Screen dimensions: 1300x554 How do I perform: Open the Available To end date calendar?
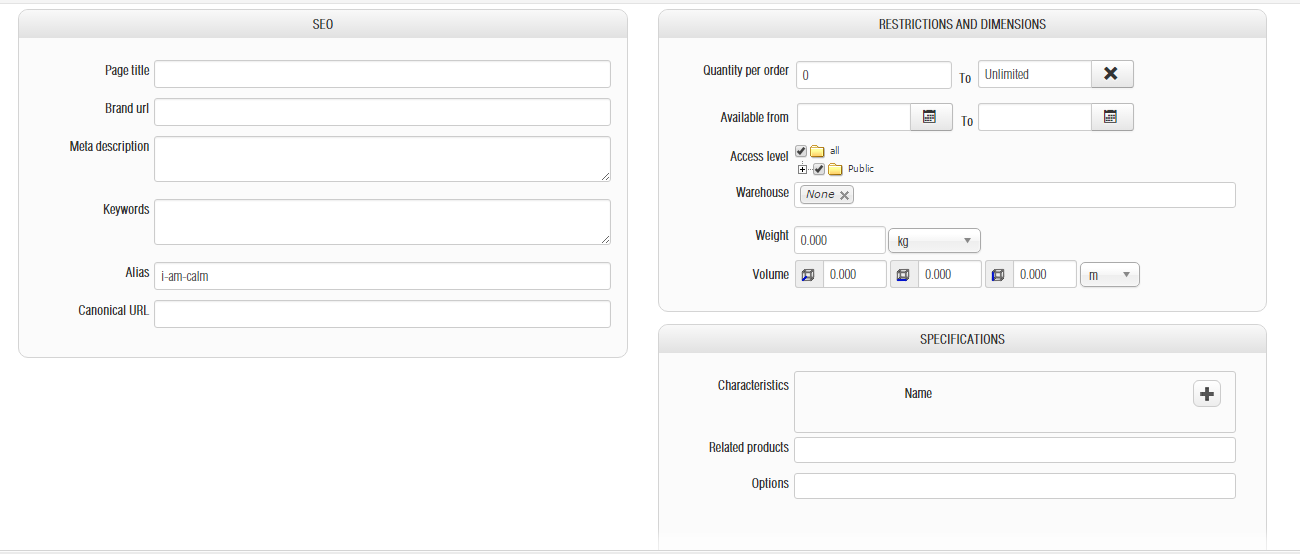pyautogui.click(x=1110, y=117)
